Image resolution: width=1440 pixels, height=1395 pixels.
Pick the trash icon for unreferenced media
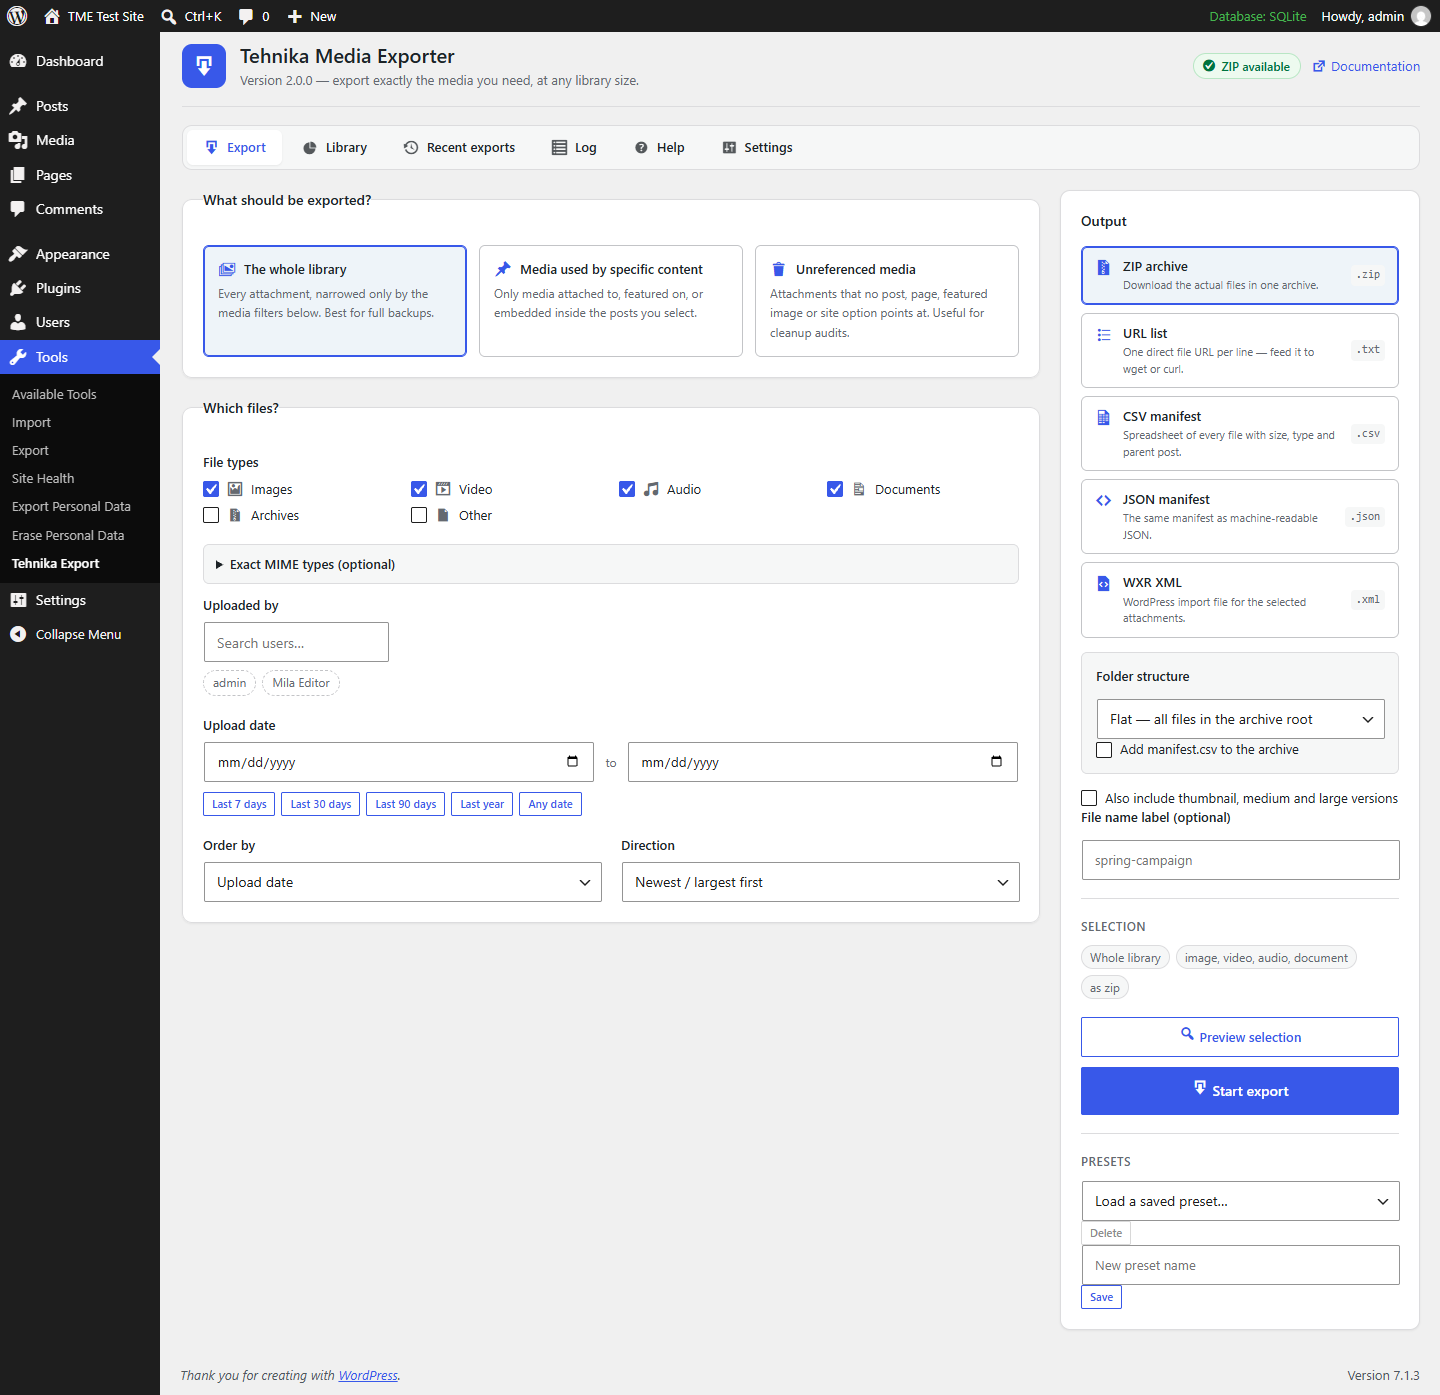click(778, 269)
